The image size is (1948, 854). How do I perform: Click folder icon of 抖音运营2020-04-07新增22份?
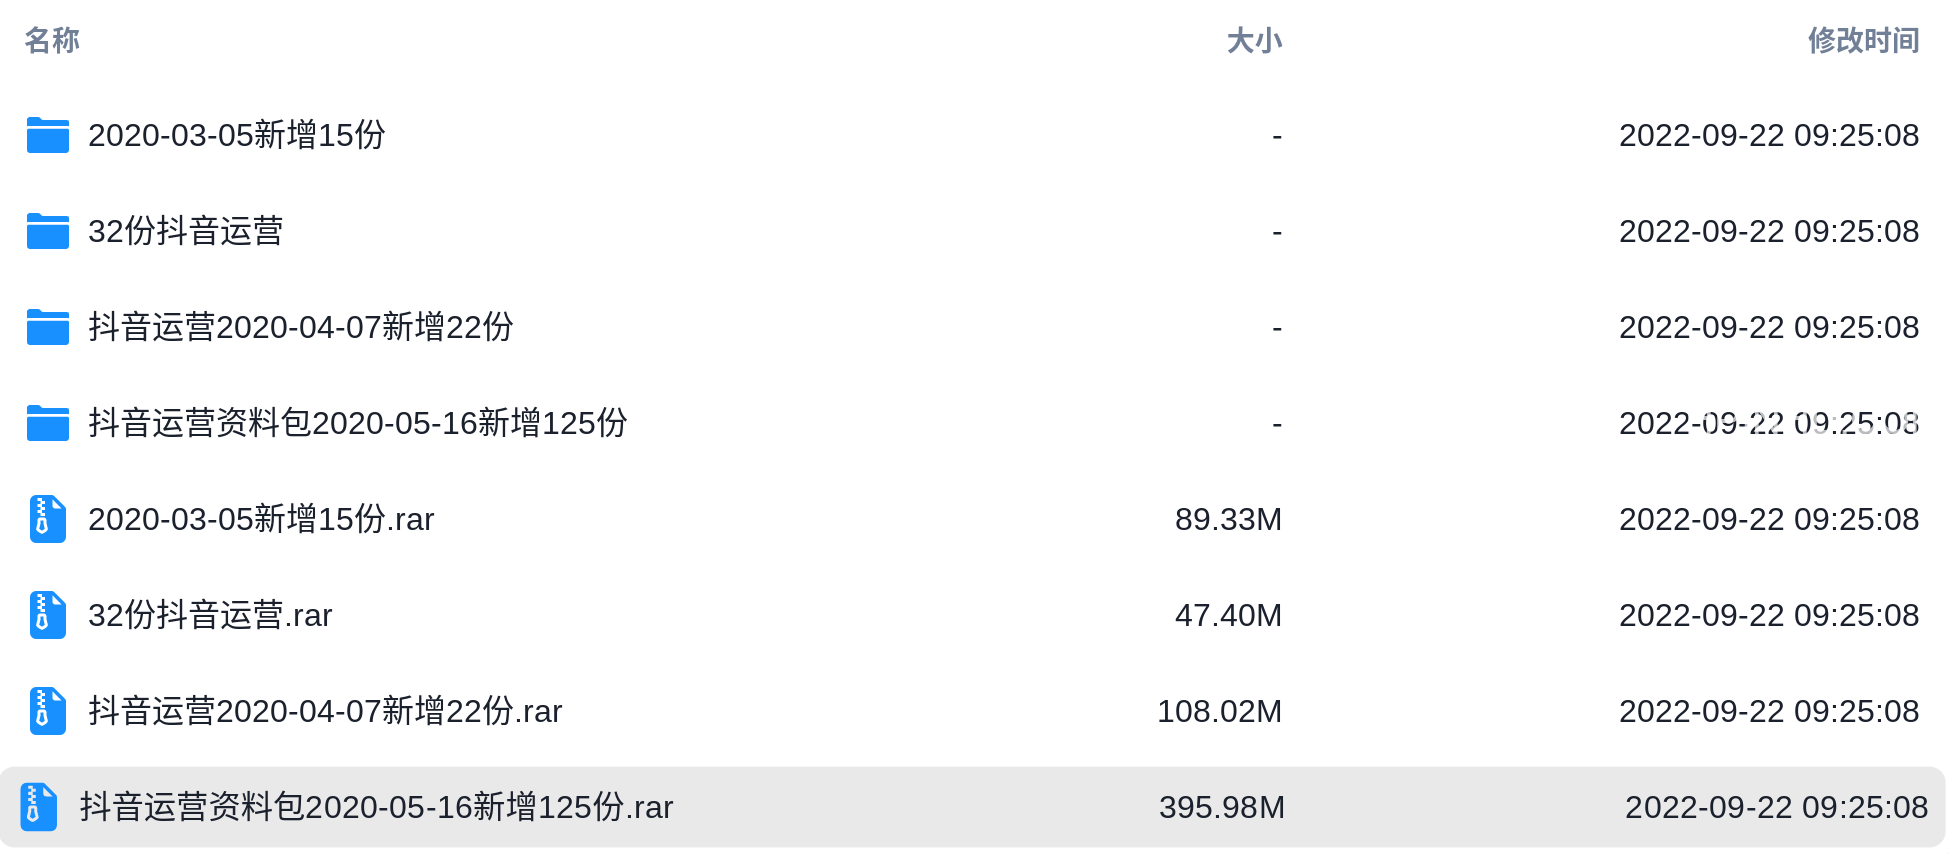(x=48, y=327)
